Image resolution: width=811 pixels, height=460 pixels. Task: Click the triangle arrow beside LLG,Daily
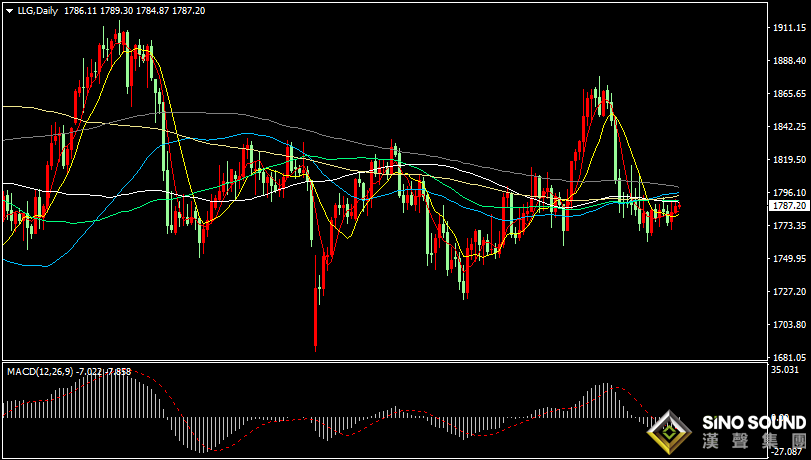coord(8,10)
